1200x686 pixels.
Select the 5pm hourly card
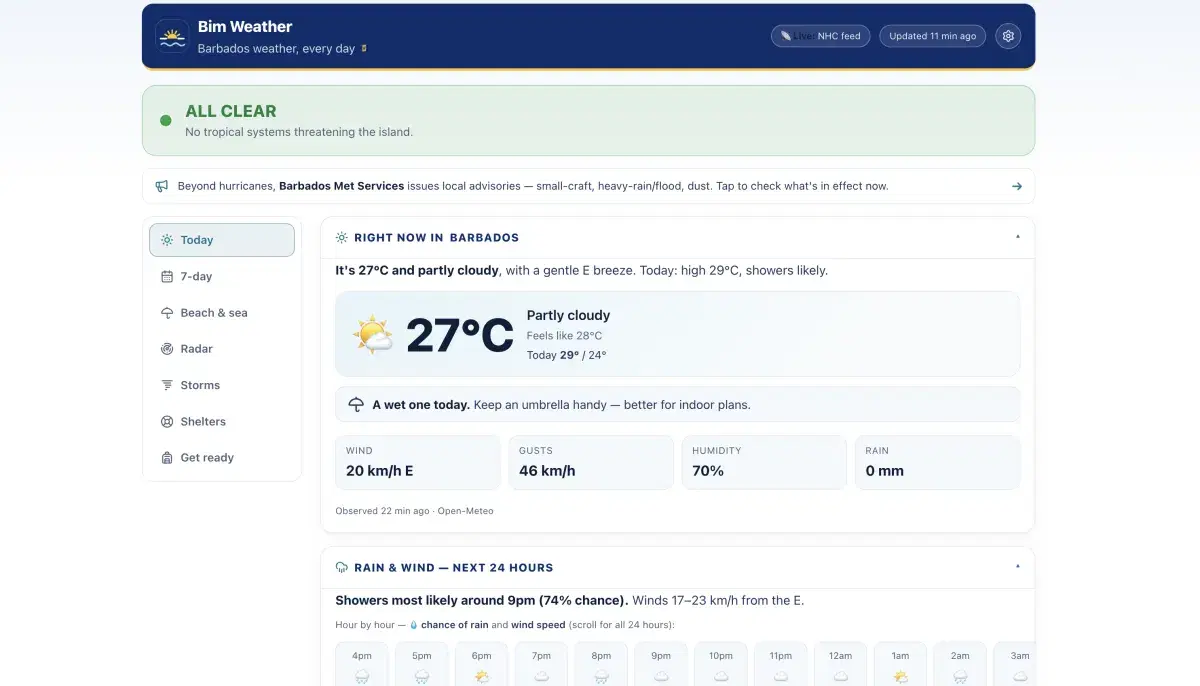pos(422,664)
